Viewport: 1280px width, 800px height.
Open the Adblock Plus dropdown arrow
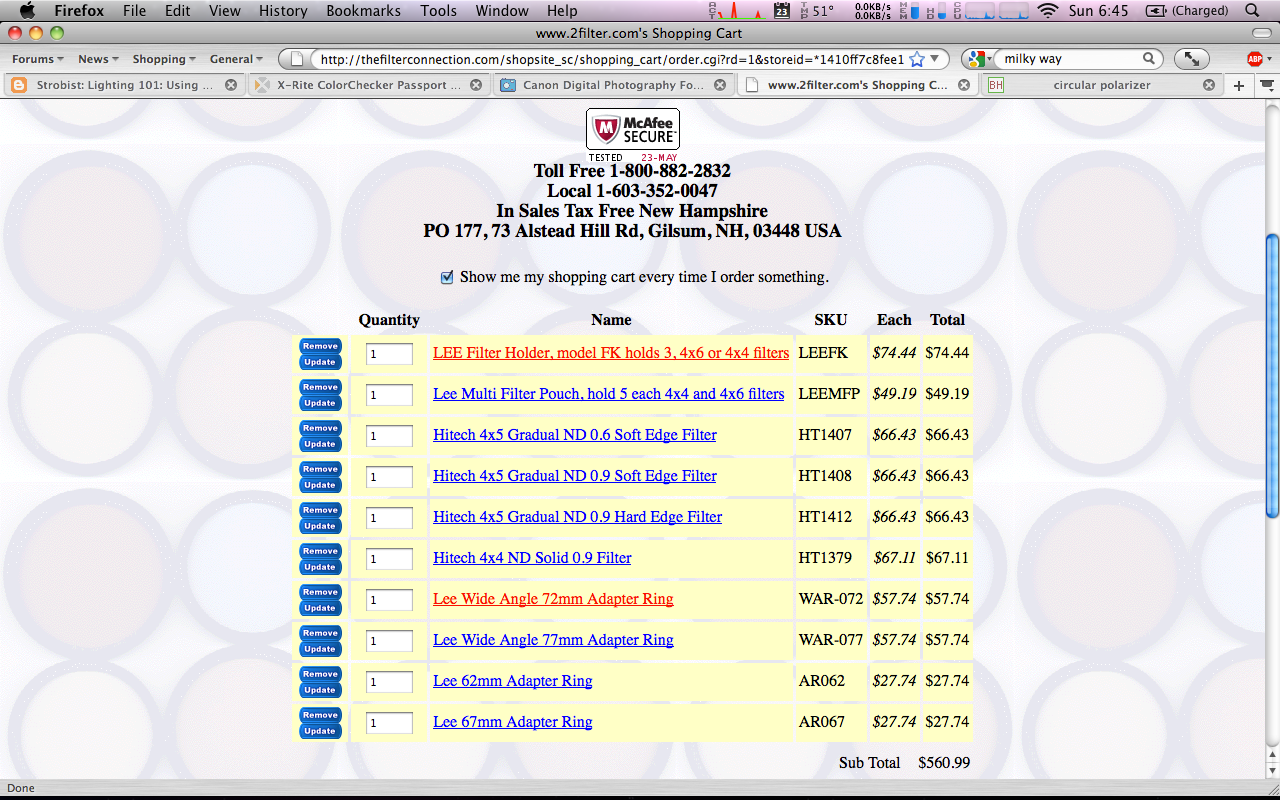(x=1267, y=58)
